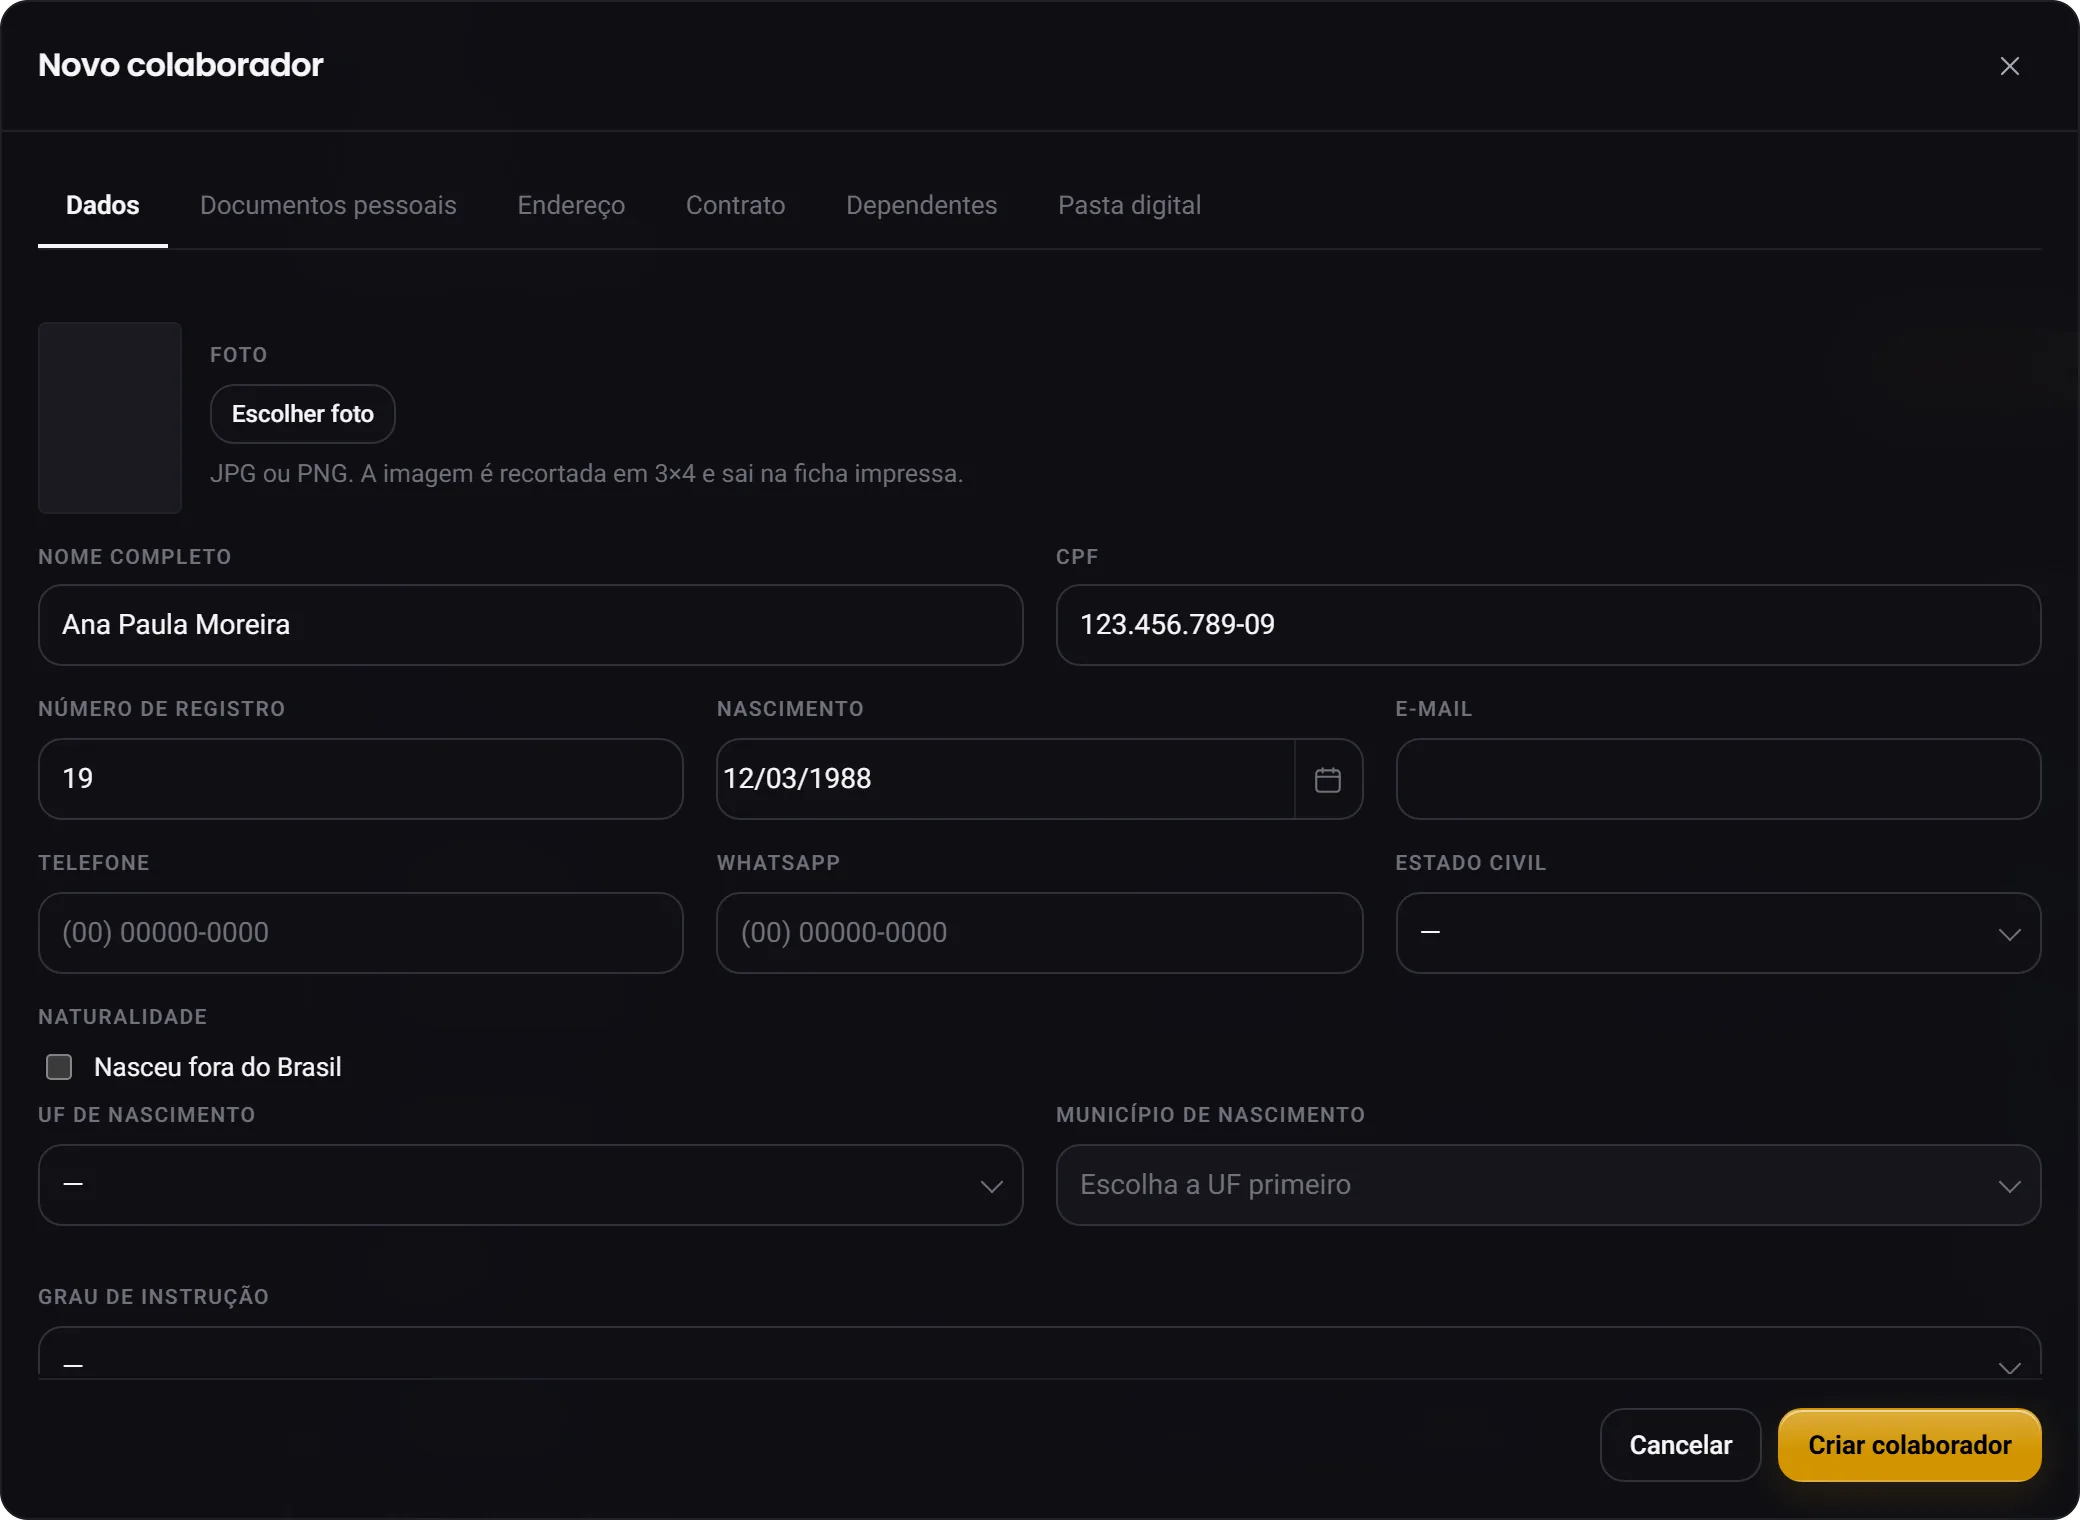Open the Estado civil dropdown

click(1717, 933)
